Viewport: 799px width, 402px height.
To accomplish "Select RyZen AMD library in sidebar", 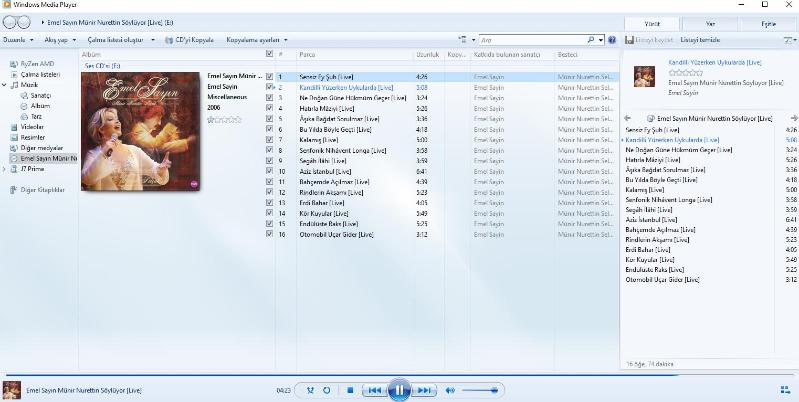I will click(x=33, y=64).
